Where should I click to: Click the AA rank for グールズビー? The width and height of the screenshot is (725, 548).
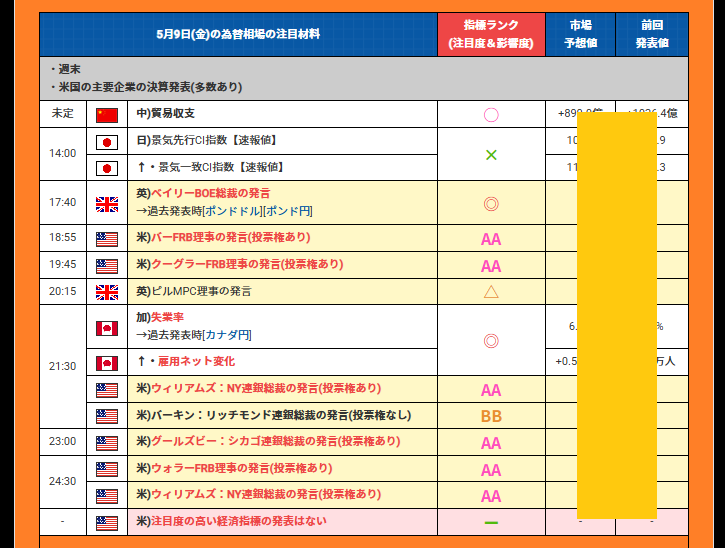491,443
